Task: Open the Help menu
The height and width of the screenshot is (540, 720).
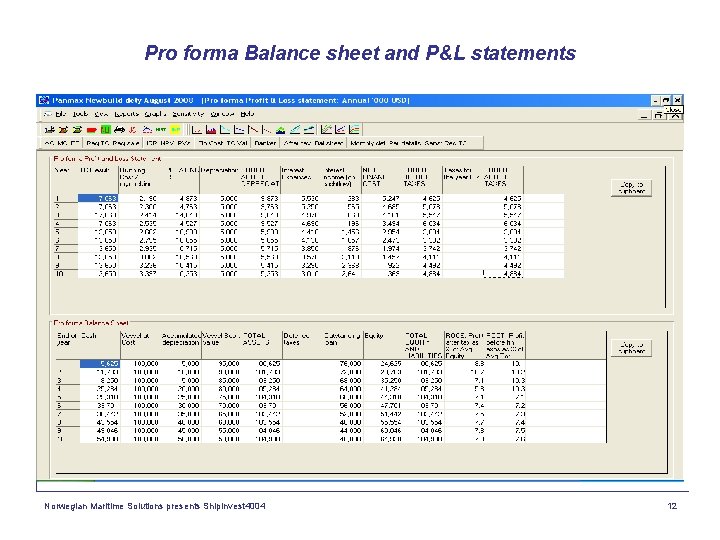Action: click(247, 114)
